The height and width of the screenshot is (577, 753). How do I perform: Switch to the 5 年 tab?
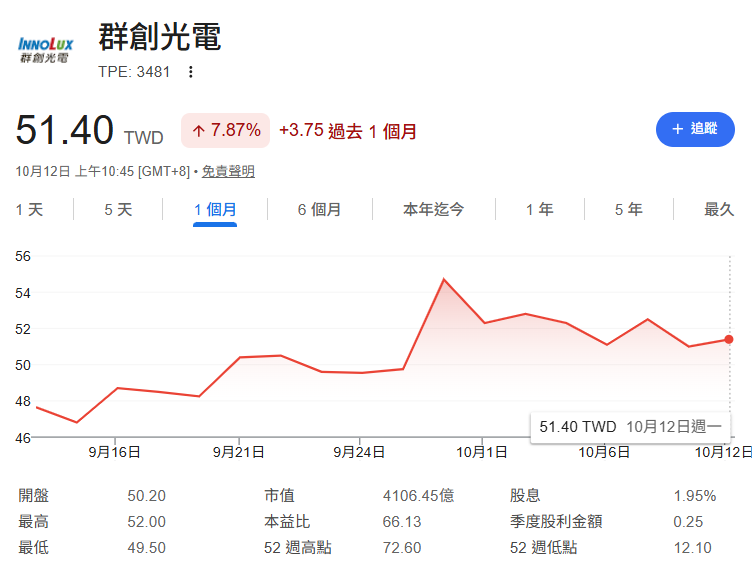629,210
